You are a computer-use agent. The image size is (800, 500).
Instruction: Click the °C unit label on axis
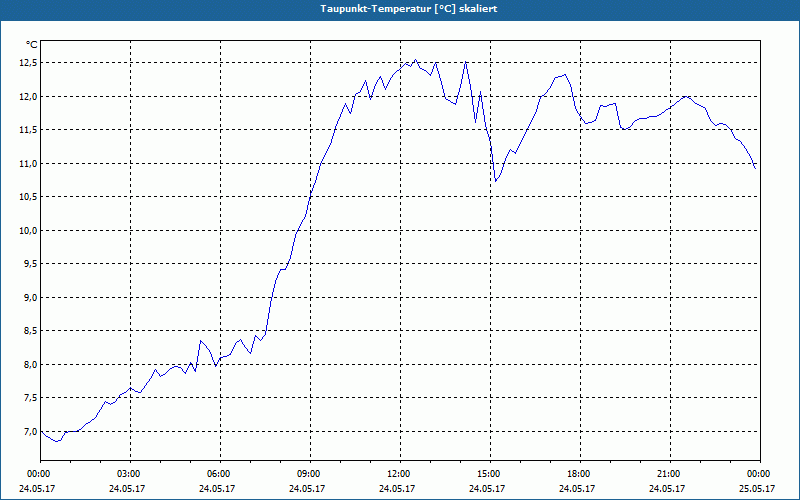point(32,45)
